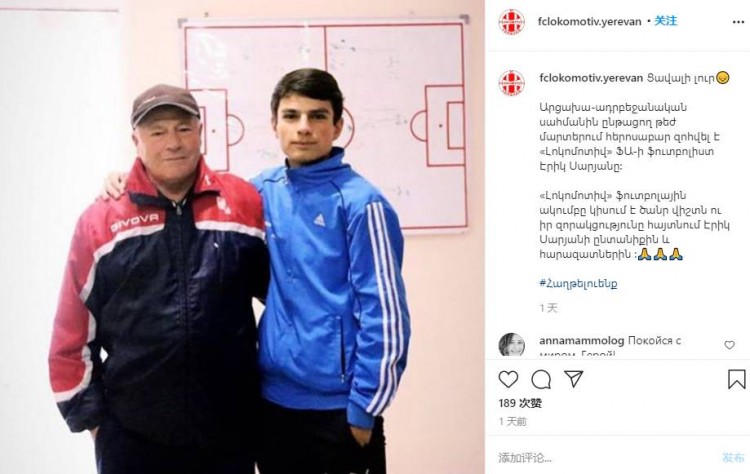Image resolution: width=750 pixels, height=474 pixels.
Task: Share the post with the paper plane icon
Action: tap(573, 379)
